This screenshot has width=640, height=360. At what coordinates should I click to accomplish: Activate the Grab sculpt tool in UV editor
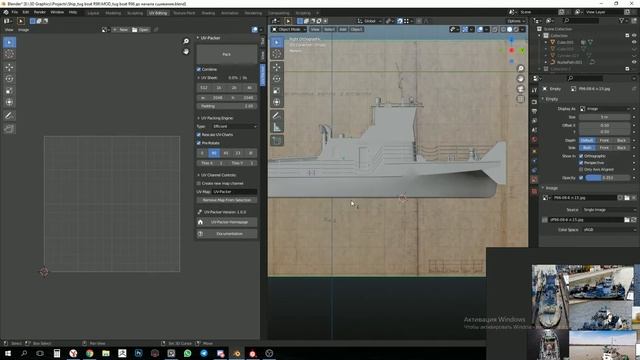coord(9,129)
